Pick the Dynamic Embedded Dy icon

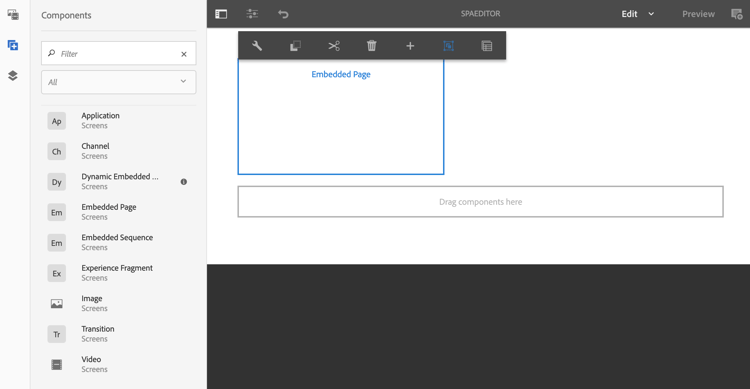tap(56, 182)
